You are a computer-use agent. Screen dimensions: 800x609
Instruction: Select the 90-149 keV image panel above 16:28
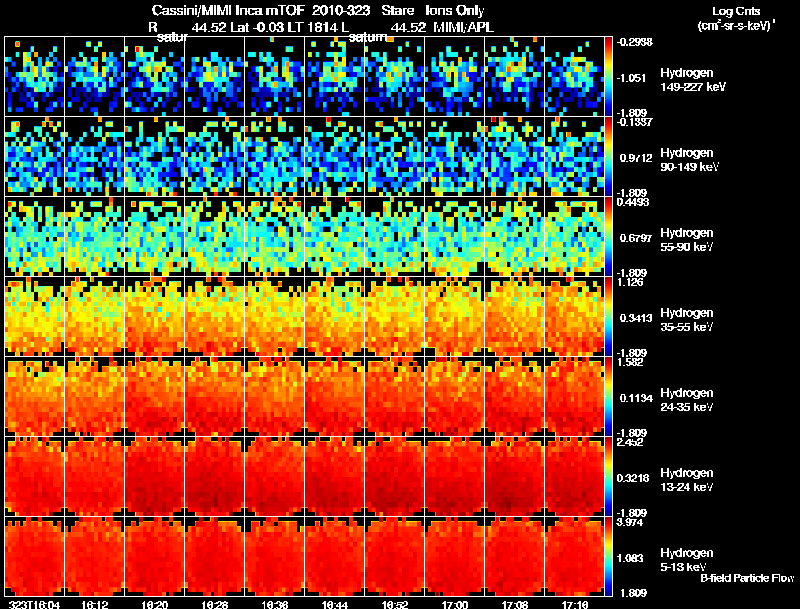[x=214, y=157]
